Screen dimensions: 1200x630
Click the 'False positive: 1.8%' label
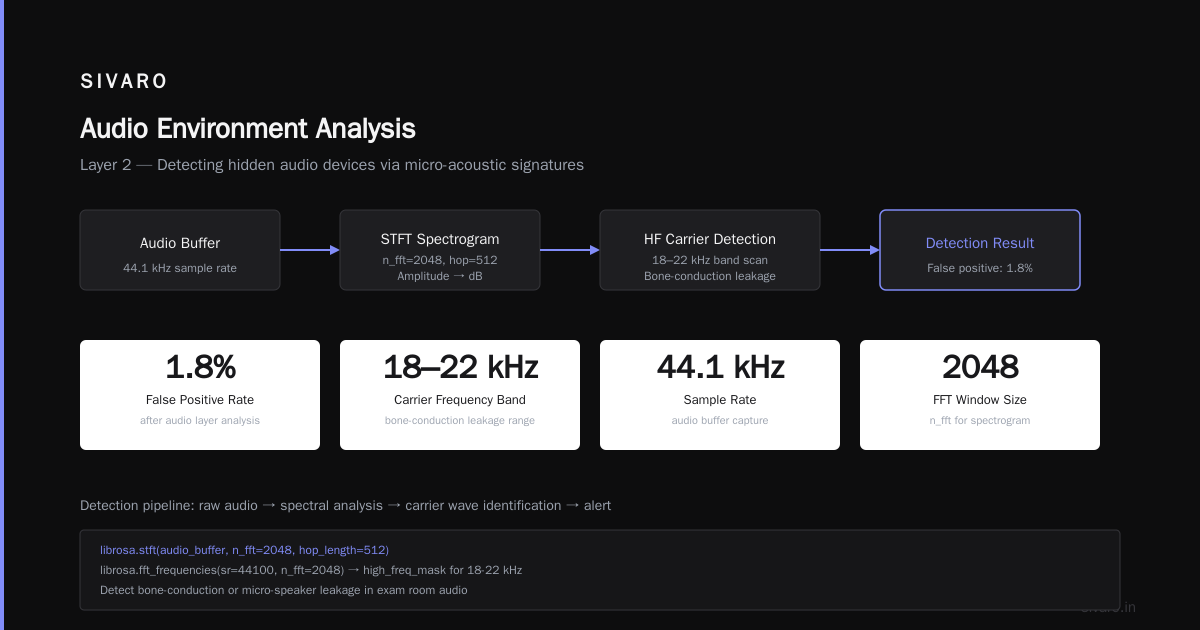tap(980, 268)
